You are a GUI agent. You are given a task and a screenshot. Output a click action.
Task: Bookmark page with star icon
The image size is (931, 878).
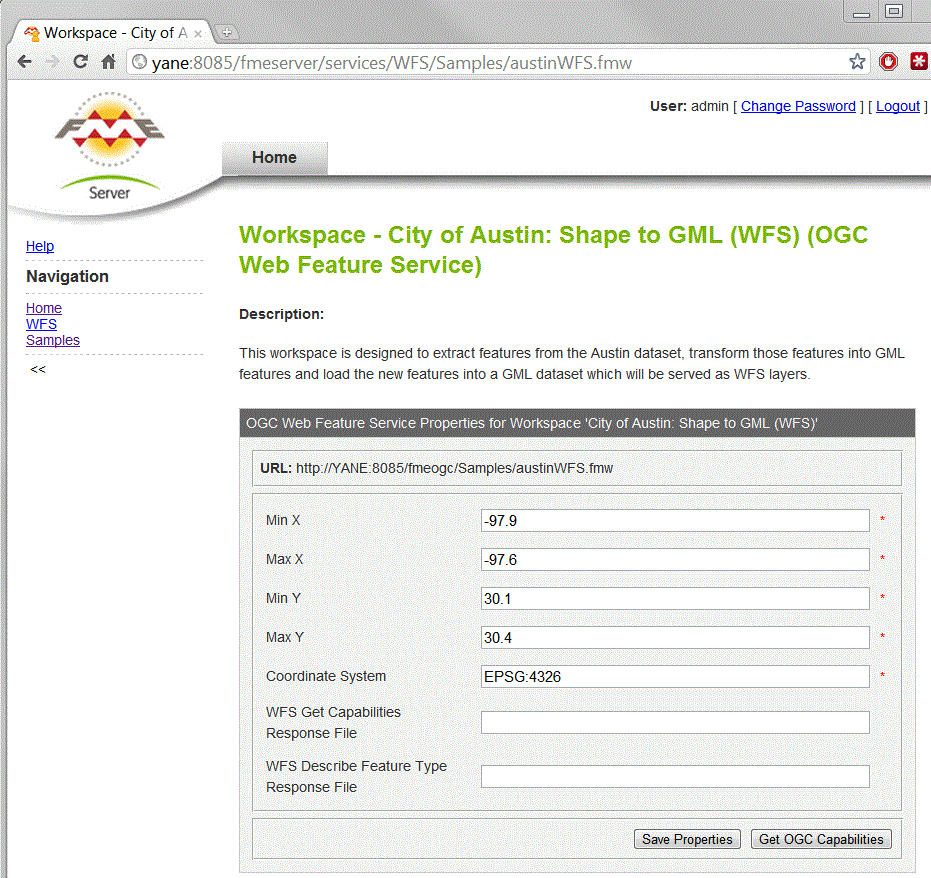(857, 62)
